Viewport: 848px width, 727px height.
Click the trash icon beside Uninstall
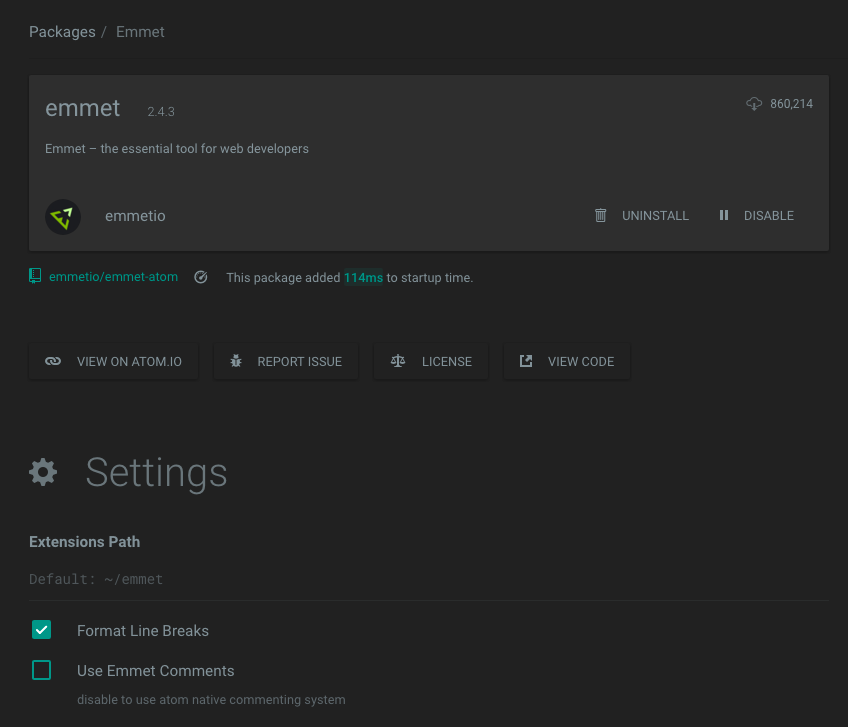[600, 215]
